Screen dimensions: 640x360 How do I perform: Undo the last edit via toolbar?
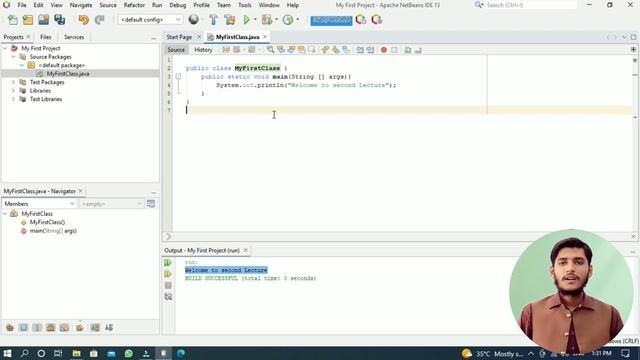point(84,20)
